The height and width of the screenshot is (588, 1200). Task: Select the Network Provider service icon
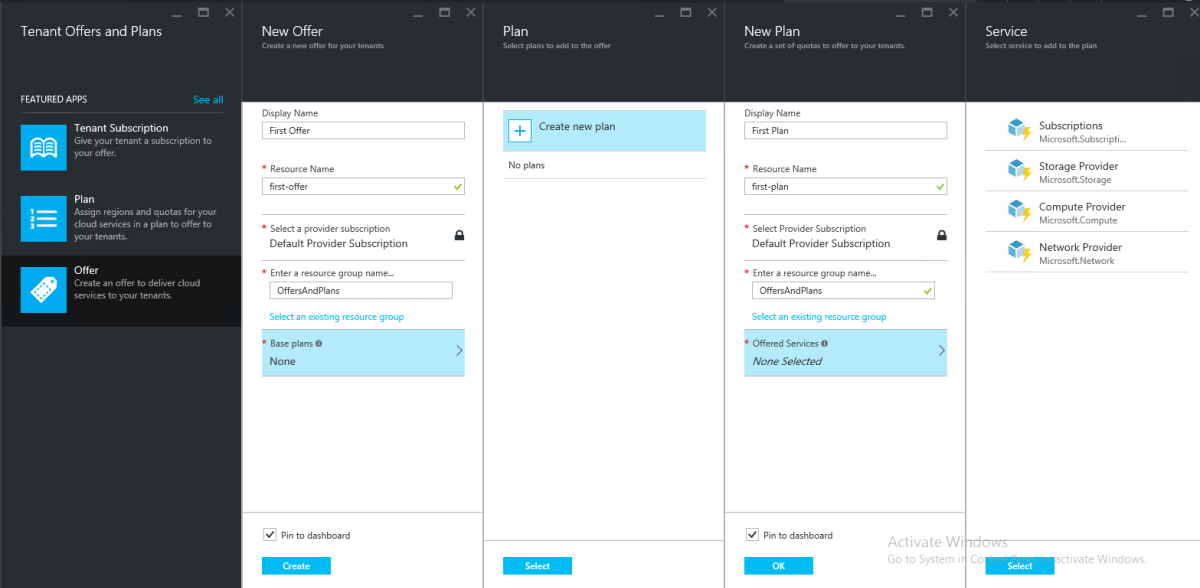(x=1018, y=253)
